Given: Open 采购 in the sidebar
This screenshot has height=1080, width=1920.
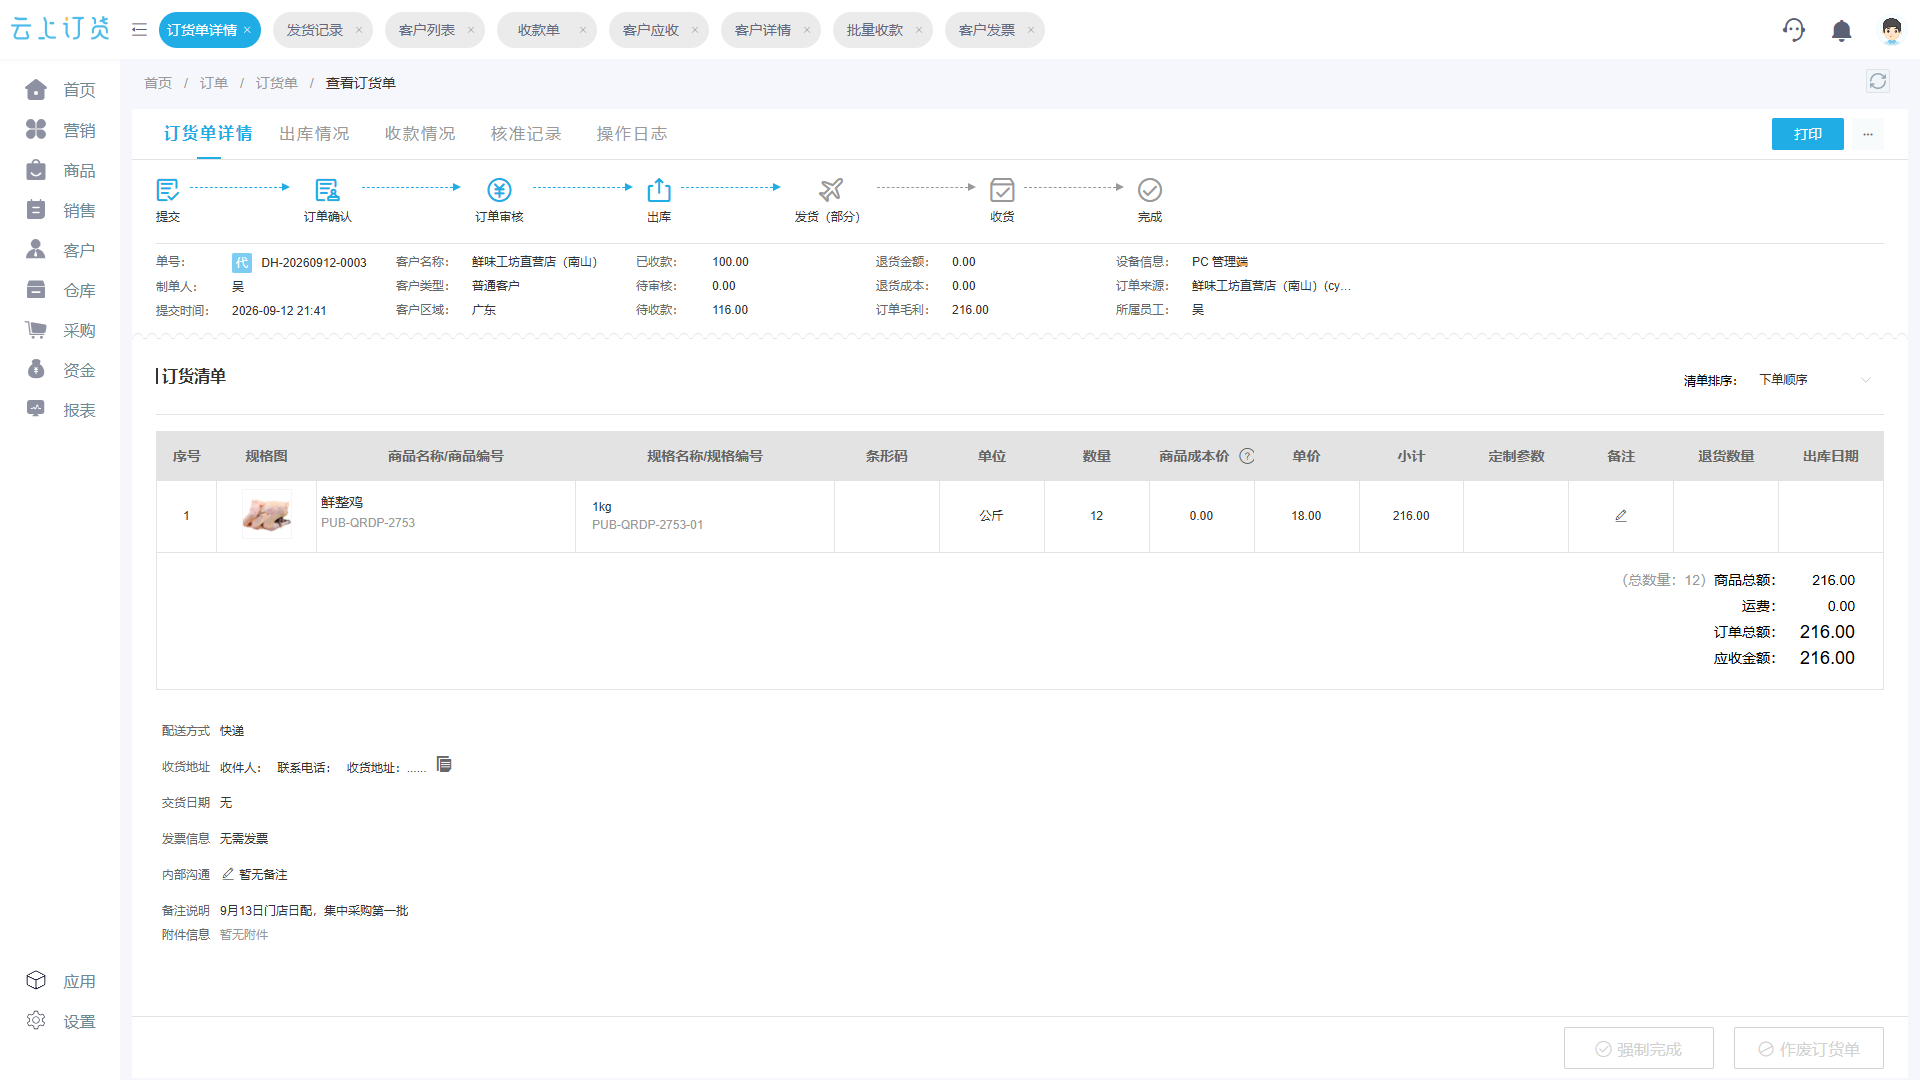Looking at the screenshot, I should pos(60,330).
